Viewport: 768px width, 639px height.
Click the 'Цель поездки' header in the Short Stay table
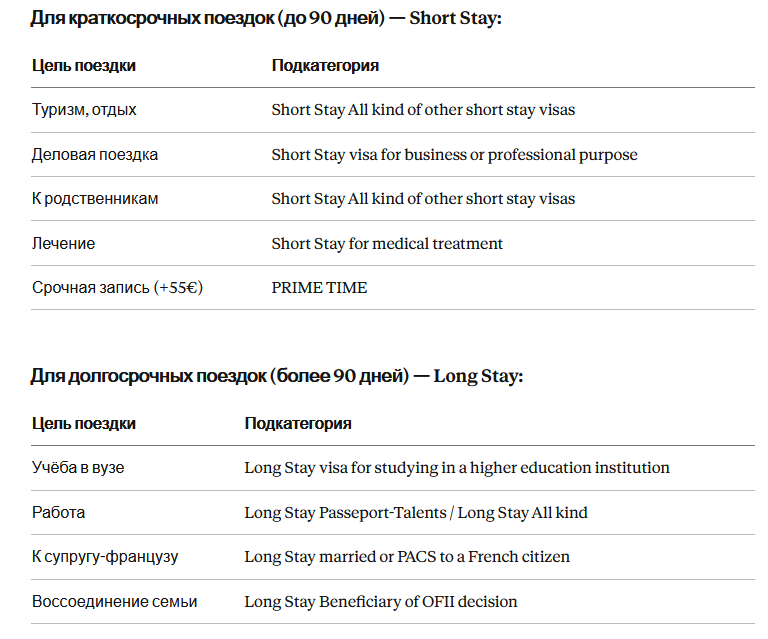84,66
